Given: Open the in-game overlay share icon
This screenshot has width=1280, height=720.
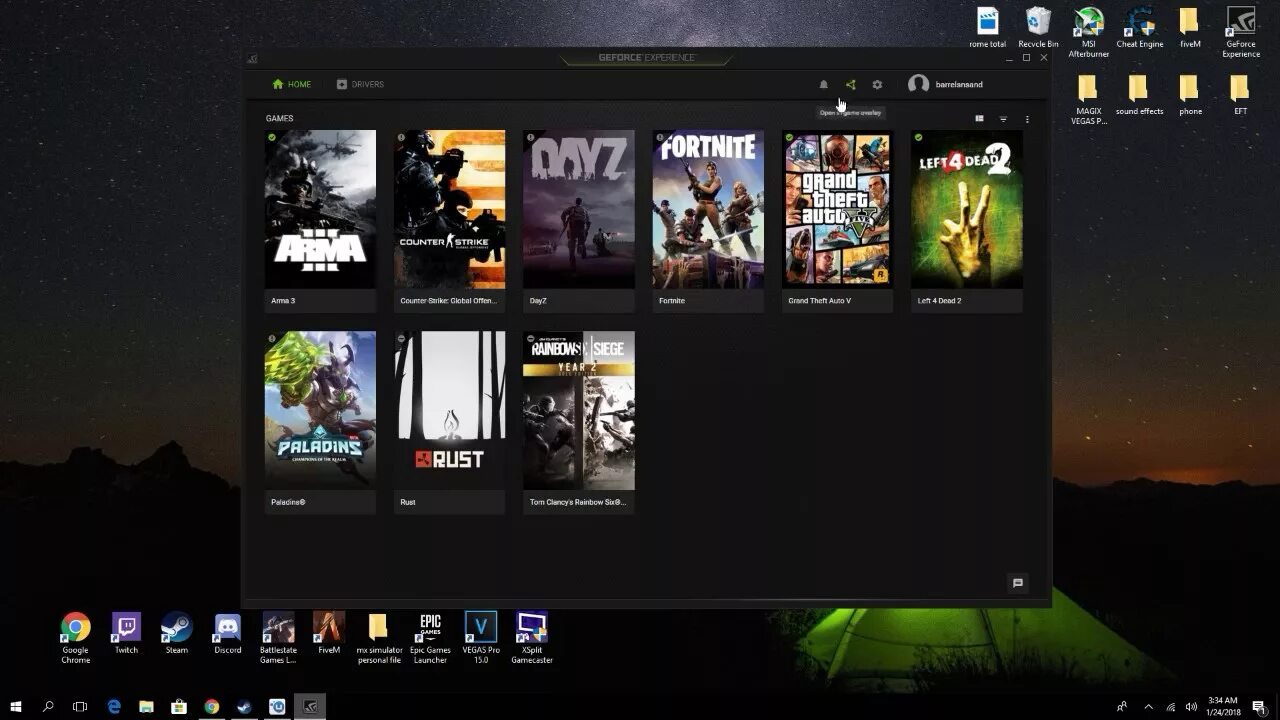Looking at the screenshot, I should (851, 85).
